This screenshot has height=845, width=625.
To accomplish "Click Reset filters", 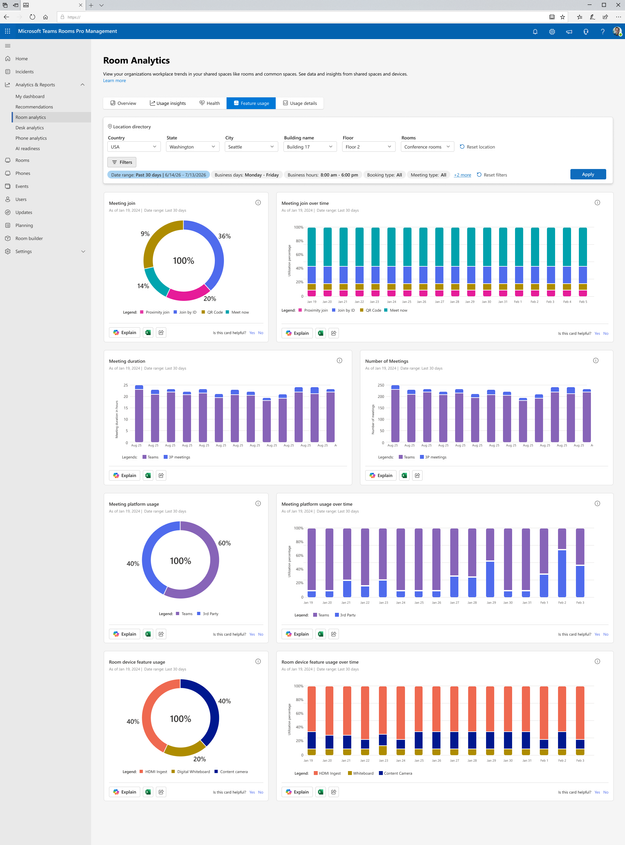I will click(492, 175).
